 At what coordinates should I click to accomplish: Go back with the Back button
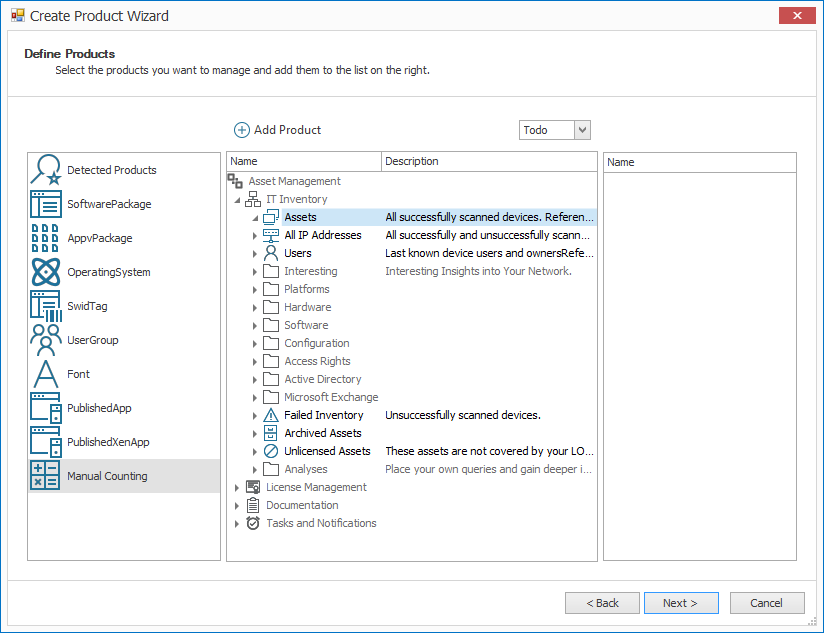602,603
